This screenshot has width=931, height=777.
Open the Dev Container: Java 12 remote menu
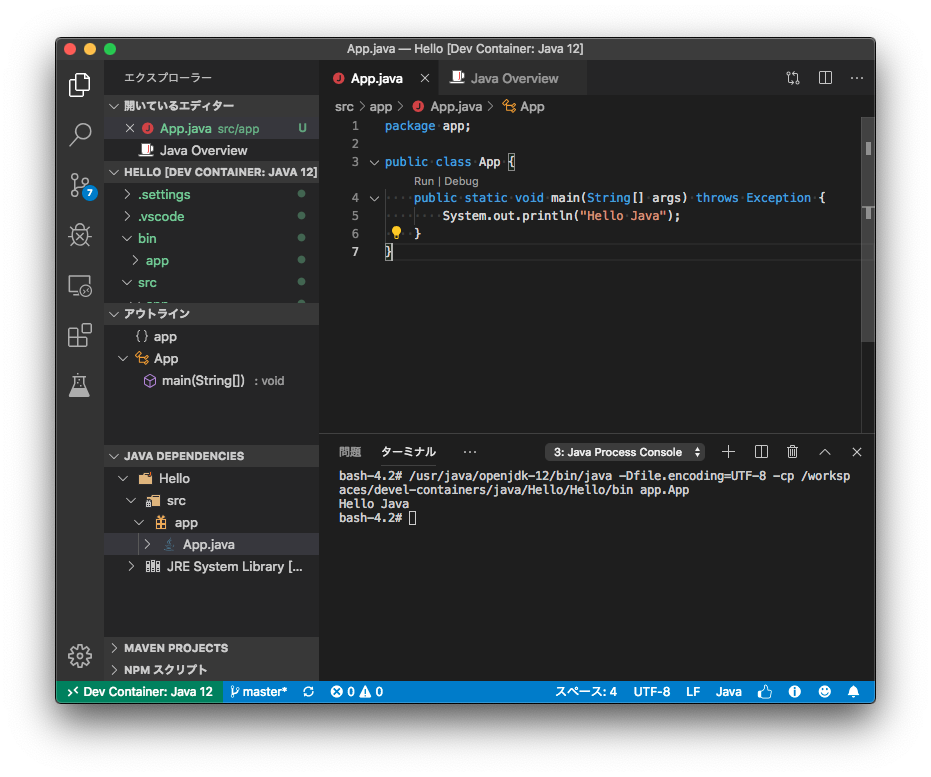click(x=140, y=692)
